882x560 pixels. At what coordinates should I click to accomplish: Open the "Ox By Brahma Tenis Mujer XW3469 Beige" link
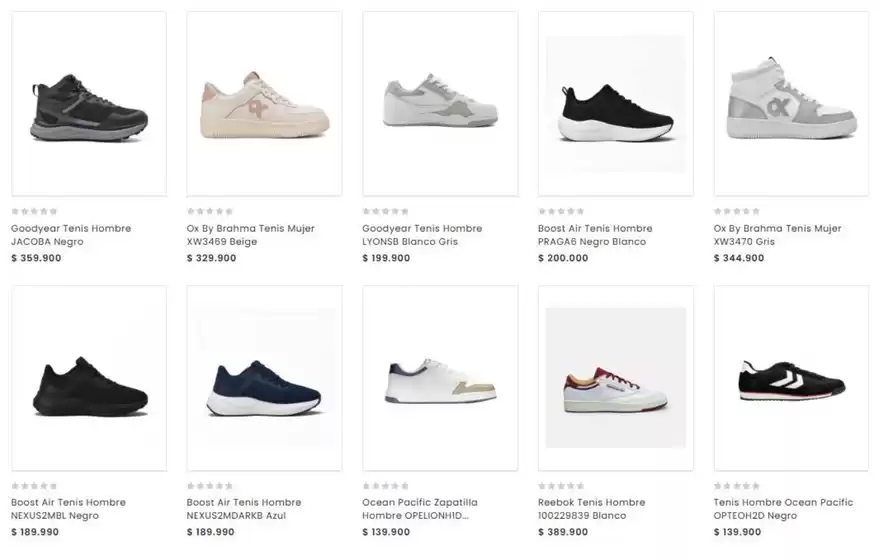pyautogui.click(x=250, y=235)
